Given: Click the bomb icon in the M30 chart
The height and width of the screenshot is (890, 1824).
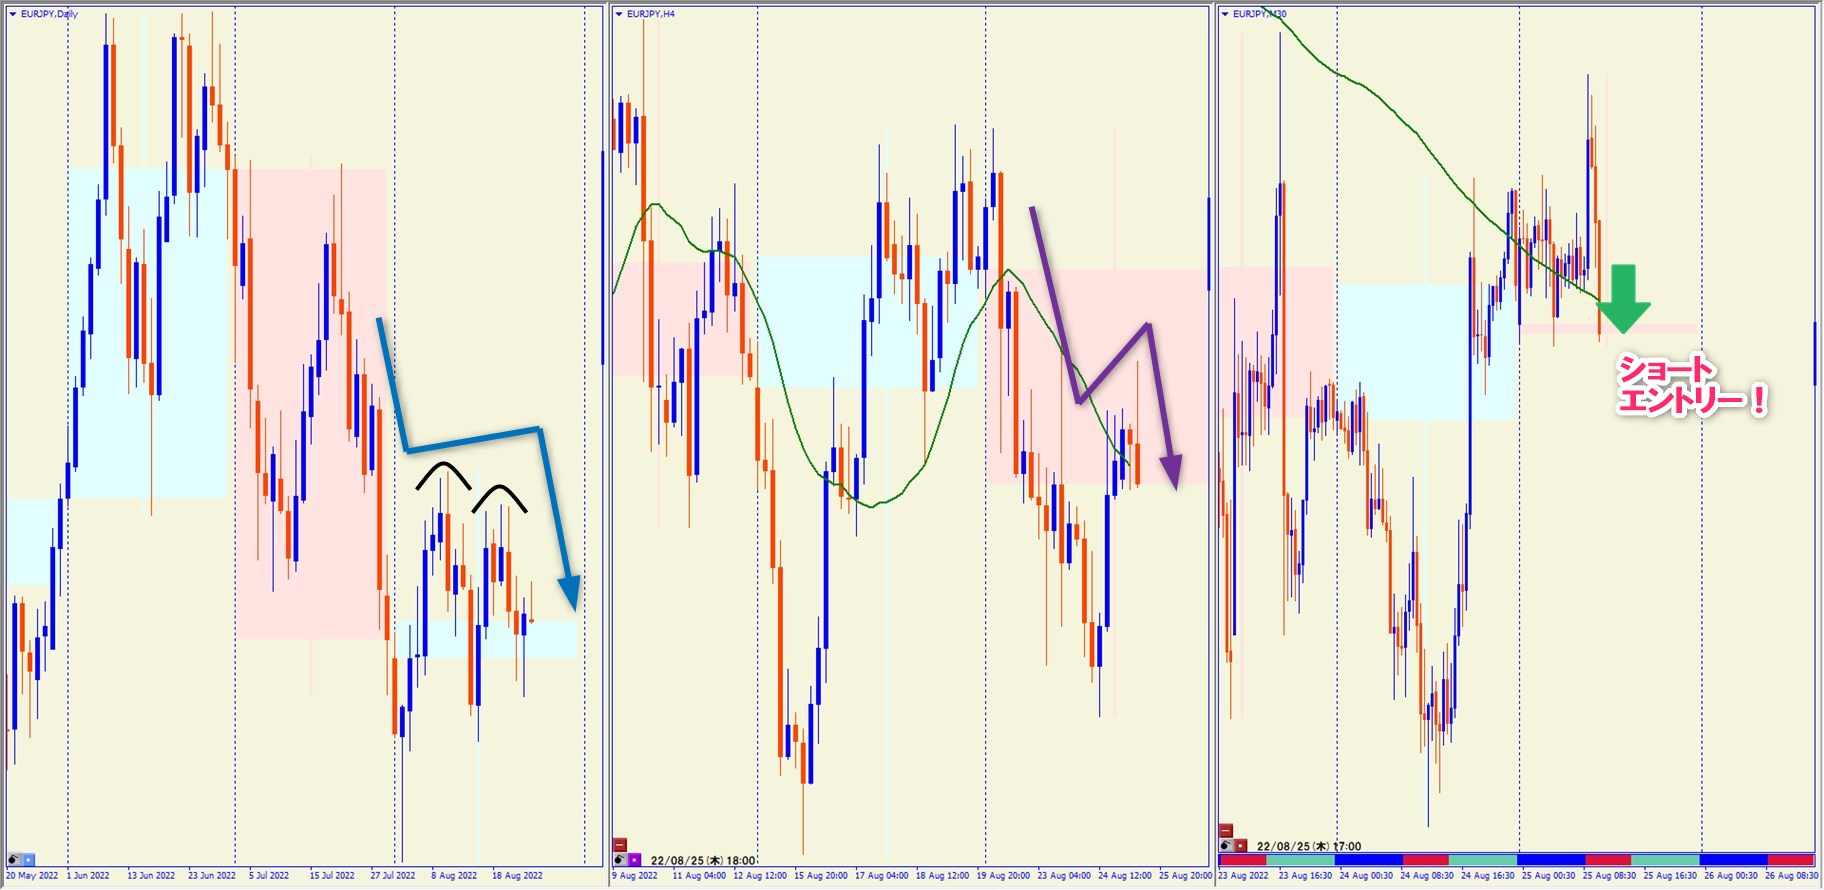Looking at the screenshot, I should coord(1226,845).
